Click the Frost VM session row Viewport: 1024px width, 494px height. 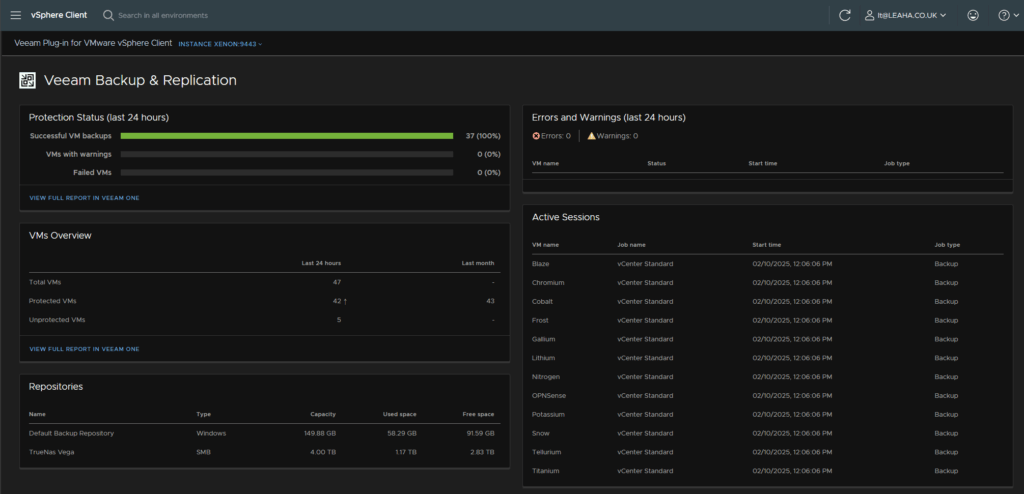click(767, 320)
